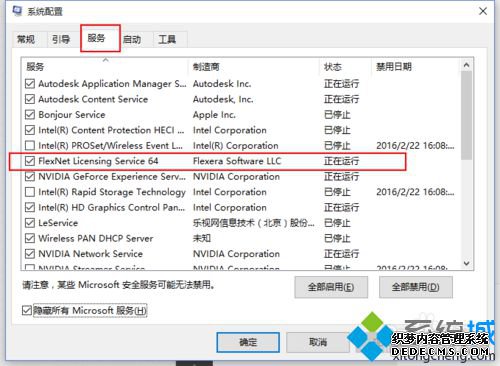
Task: Click the 全部启用(E) button
Action: pos(331,287)
